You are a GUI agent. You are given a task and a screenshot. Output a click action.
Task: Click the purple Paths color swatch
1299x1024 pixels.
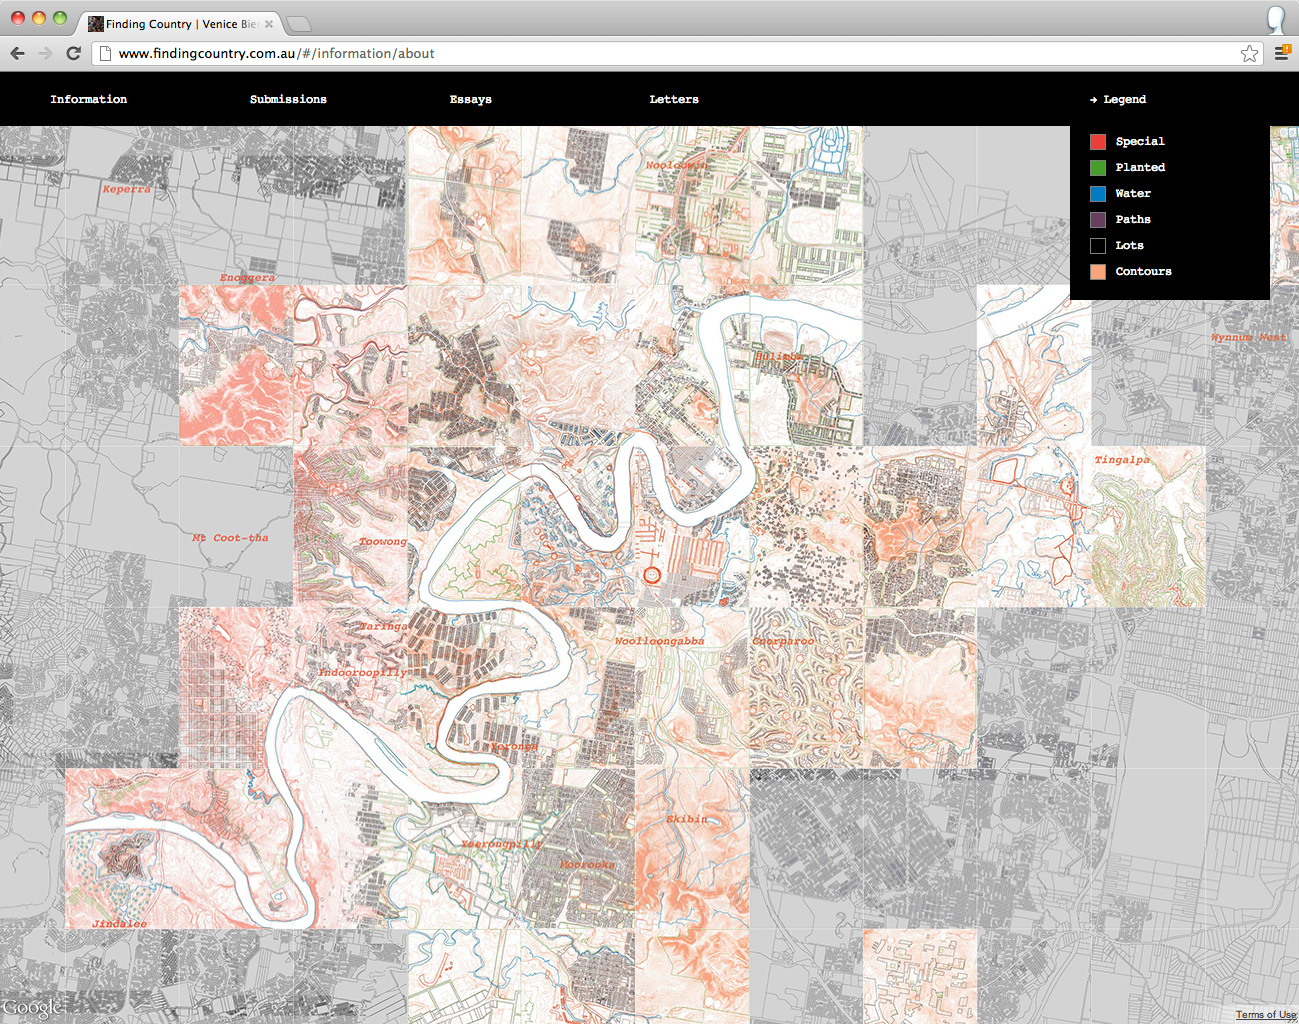coord(1098,220)
